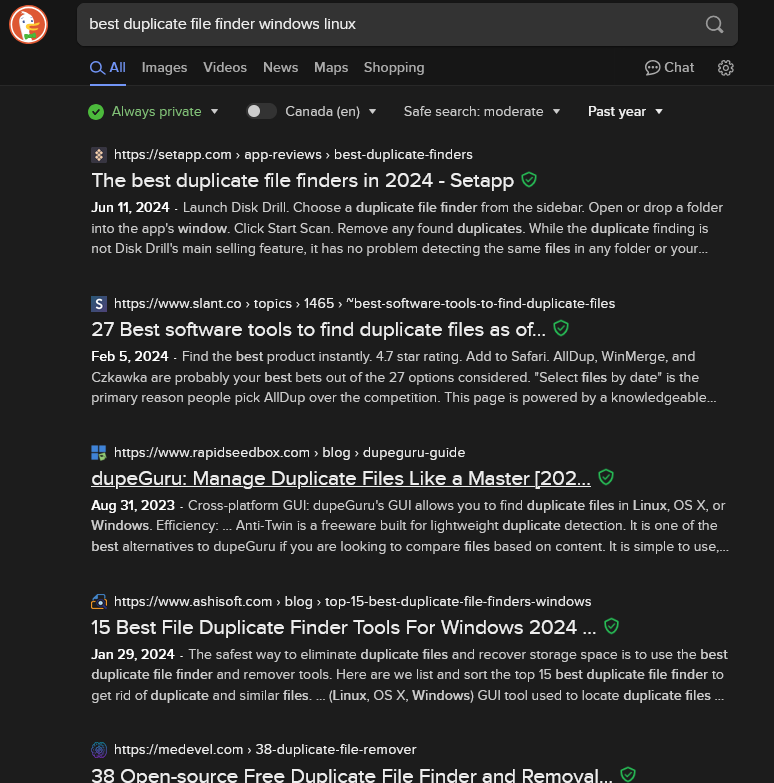Open rapidseedbox.com blog dupeguru-guide URL
The height and width of the screenshot is (783, 774).
290,453
